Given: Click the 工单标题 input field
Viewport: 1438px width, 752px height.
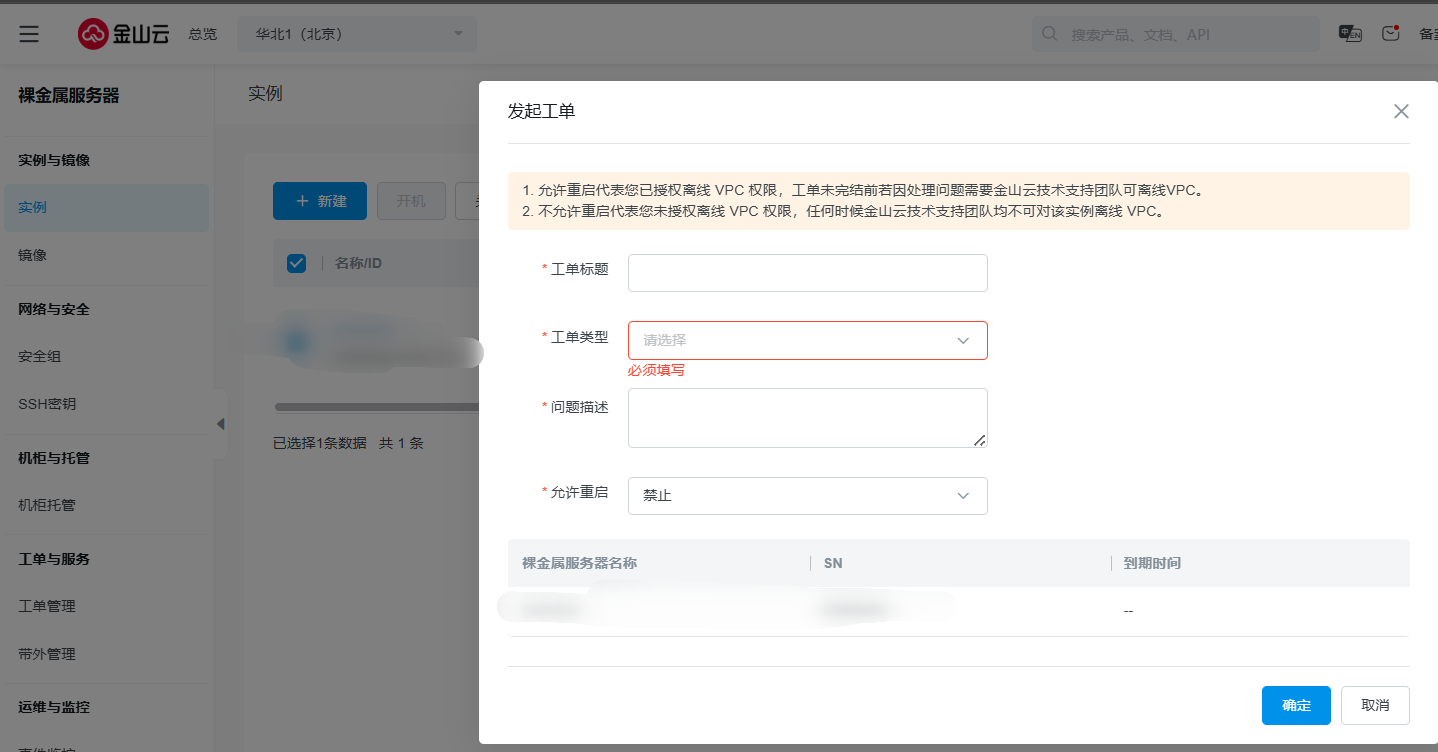Looking at the screenshot, I should point(807,273).
